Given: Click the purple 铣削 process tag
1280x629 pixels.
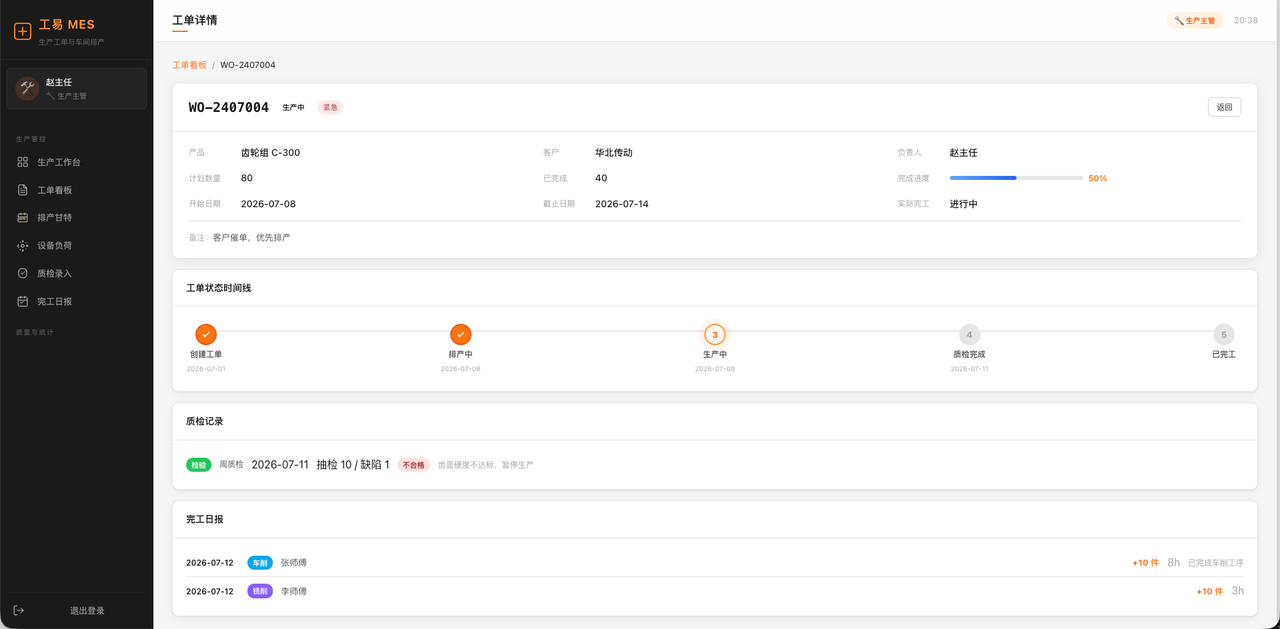Looking at the screenshot, I should point(260,591).
